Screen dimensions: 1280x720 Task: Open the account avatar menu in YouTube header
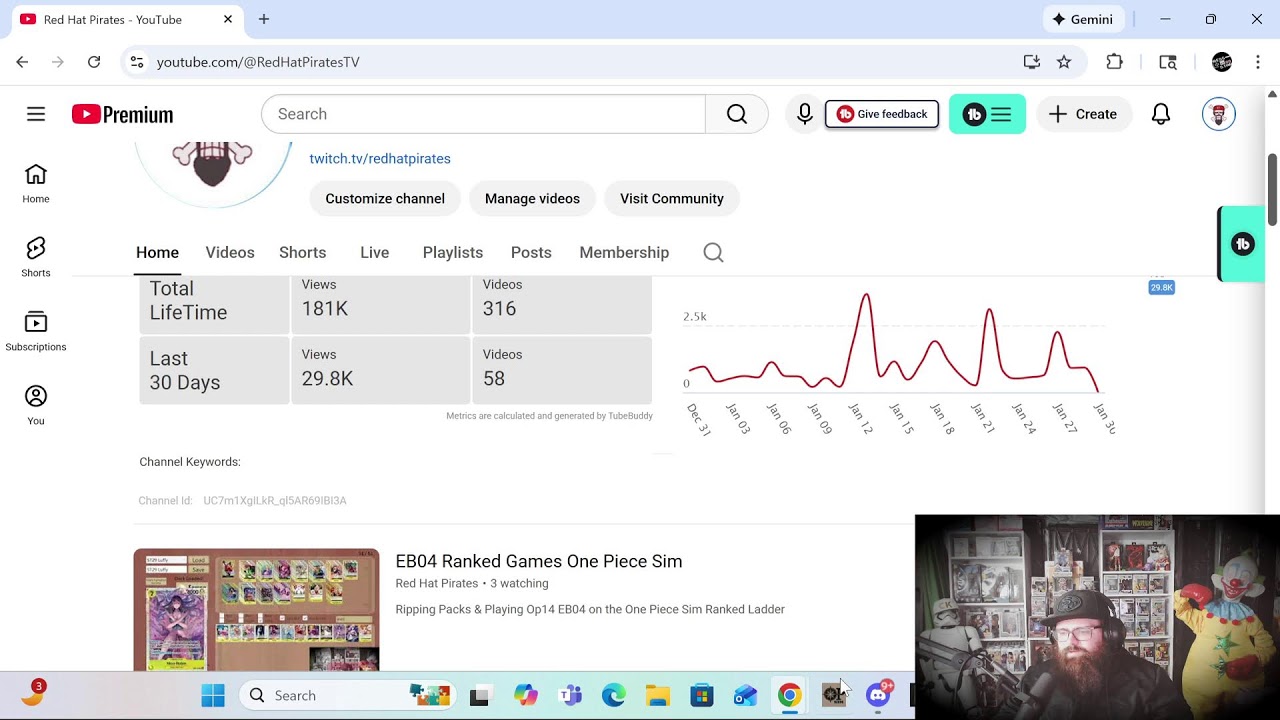coord(1218,114)
